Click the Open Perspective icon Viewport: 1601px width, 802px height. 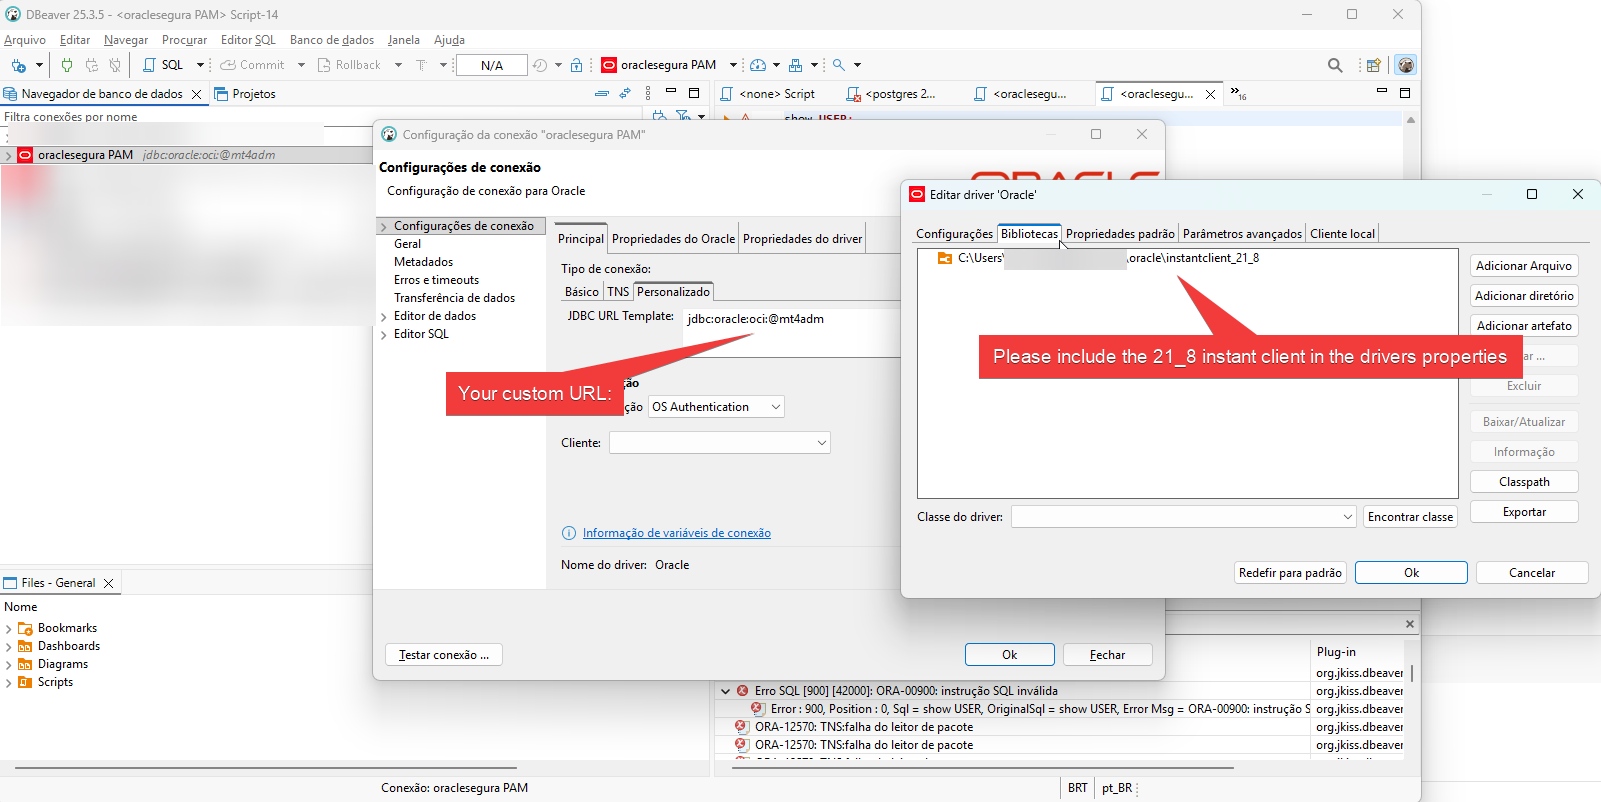tap(1374, 65)
